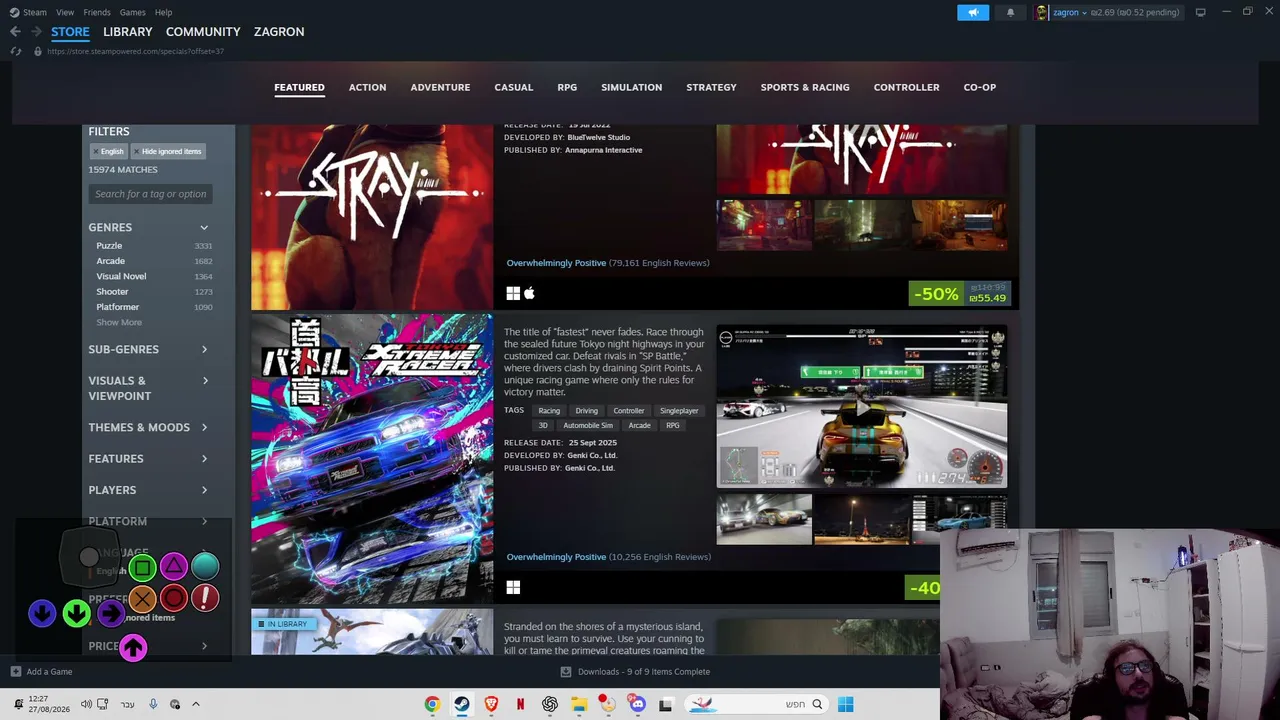Click the taskbar volume speaker icon

click(86, 704)
